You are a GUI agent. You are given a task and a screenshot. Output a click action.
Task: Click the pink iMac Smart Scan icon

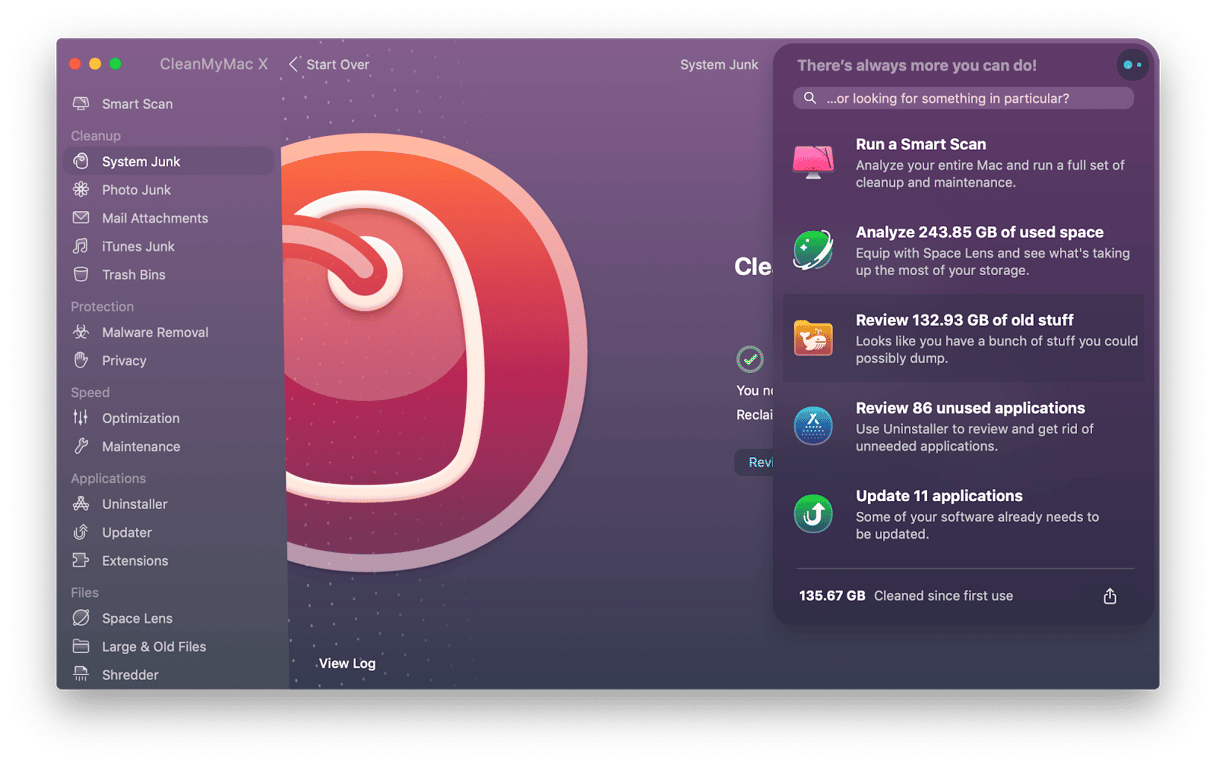tap(813, 162)
